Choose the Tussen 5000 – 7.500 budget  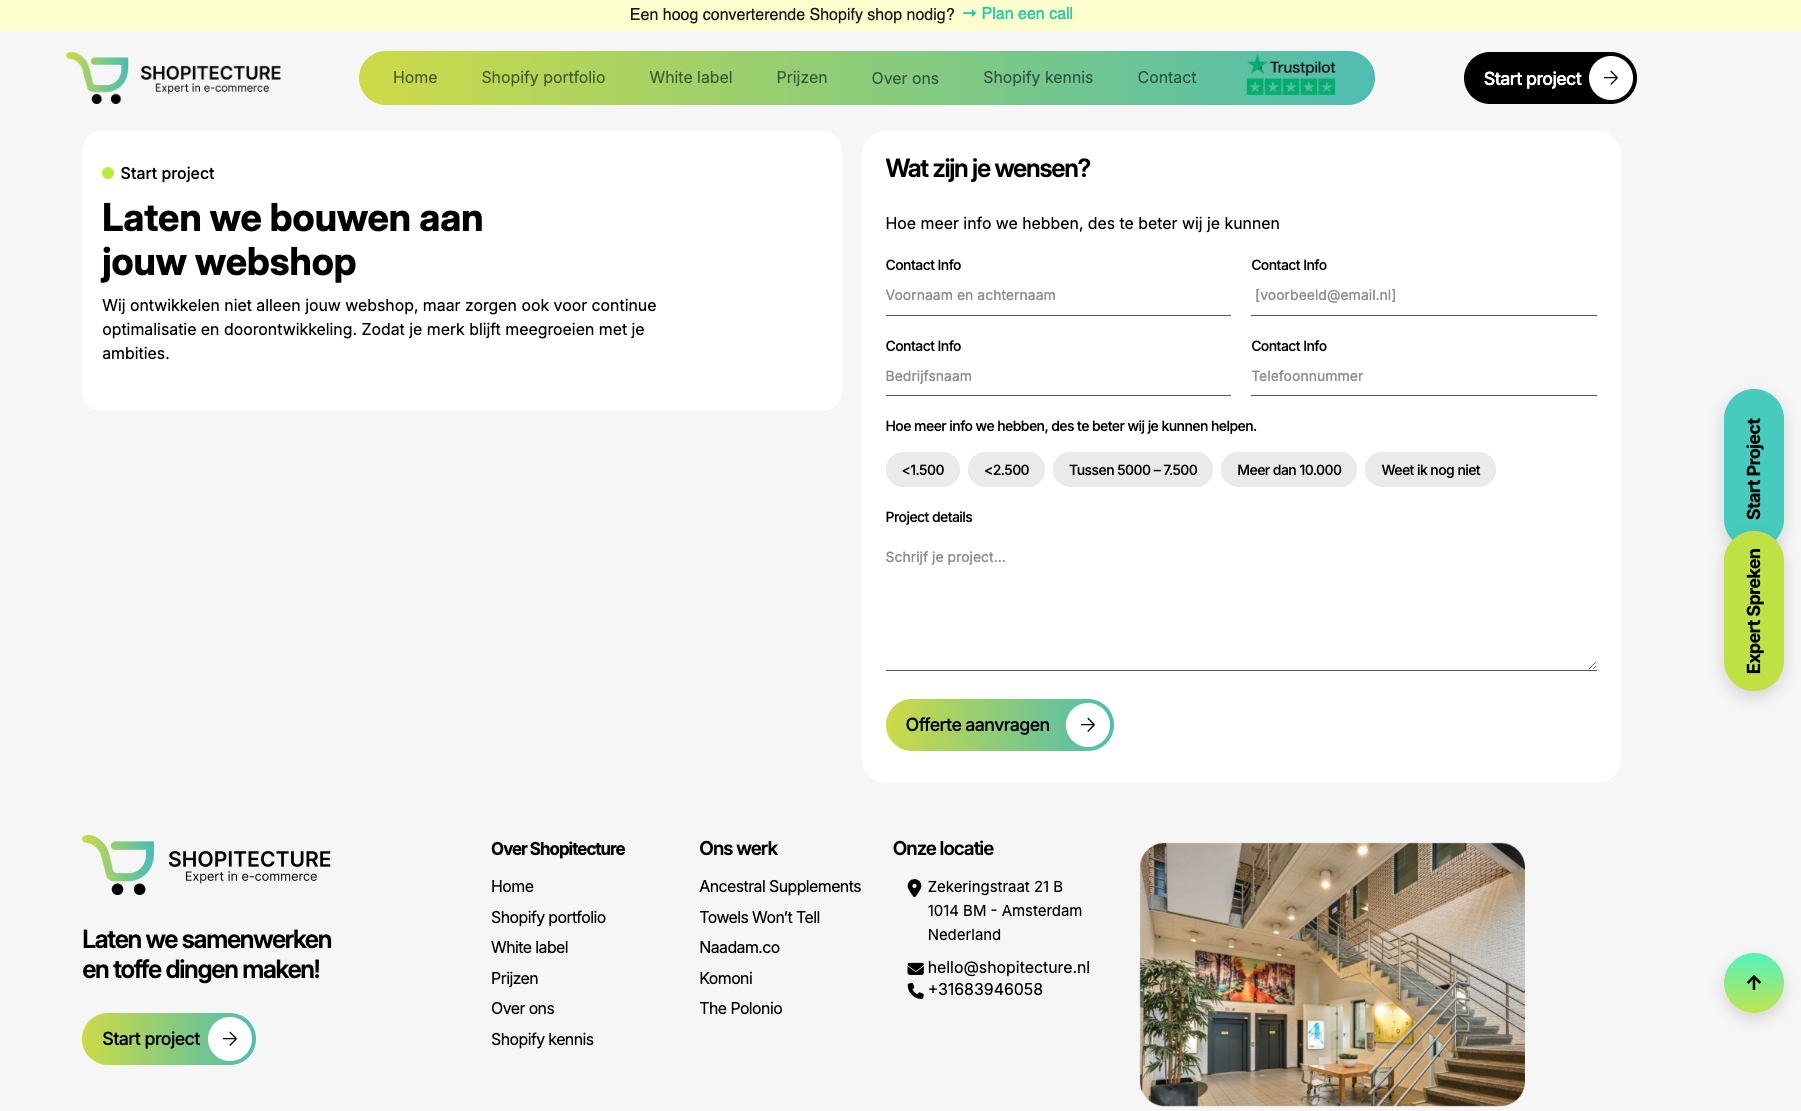(x=1132, y=470)
